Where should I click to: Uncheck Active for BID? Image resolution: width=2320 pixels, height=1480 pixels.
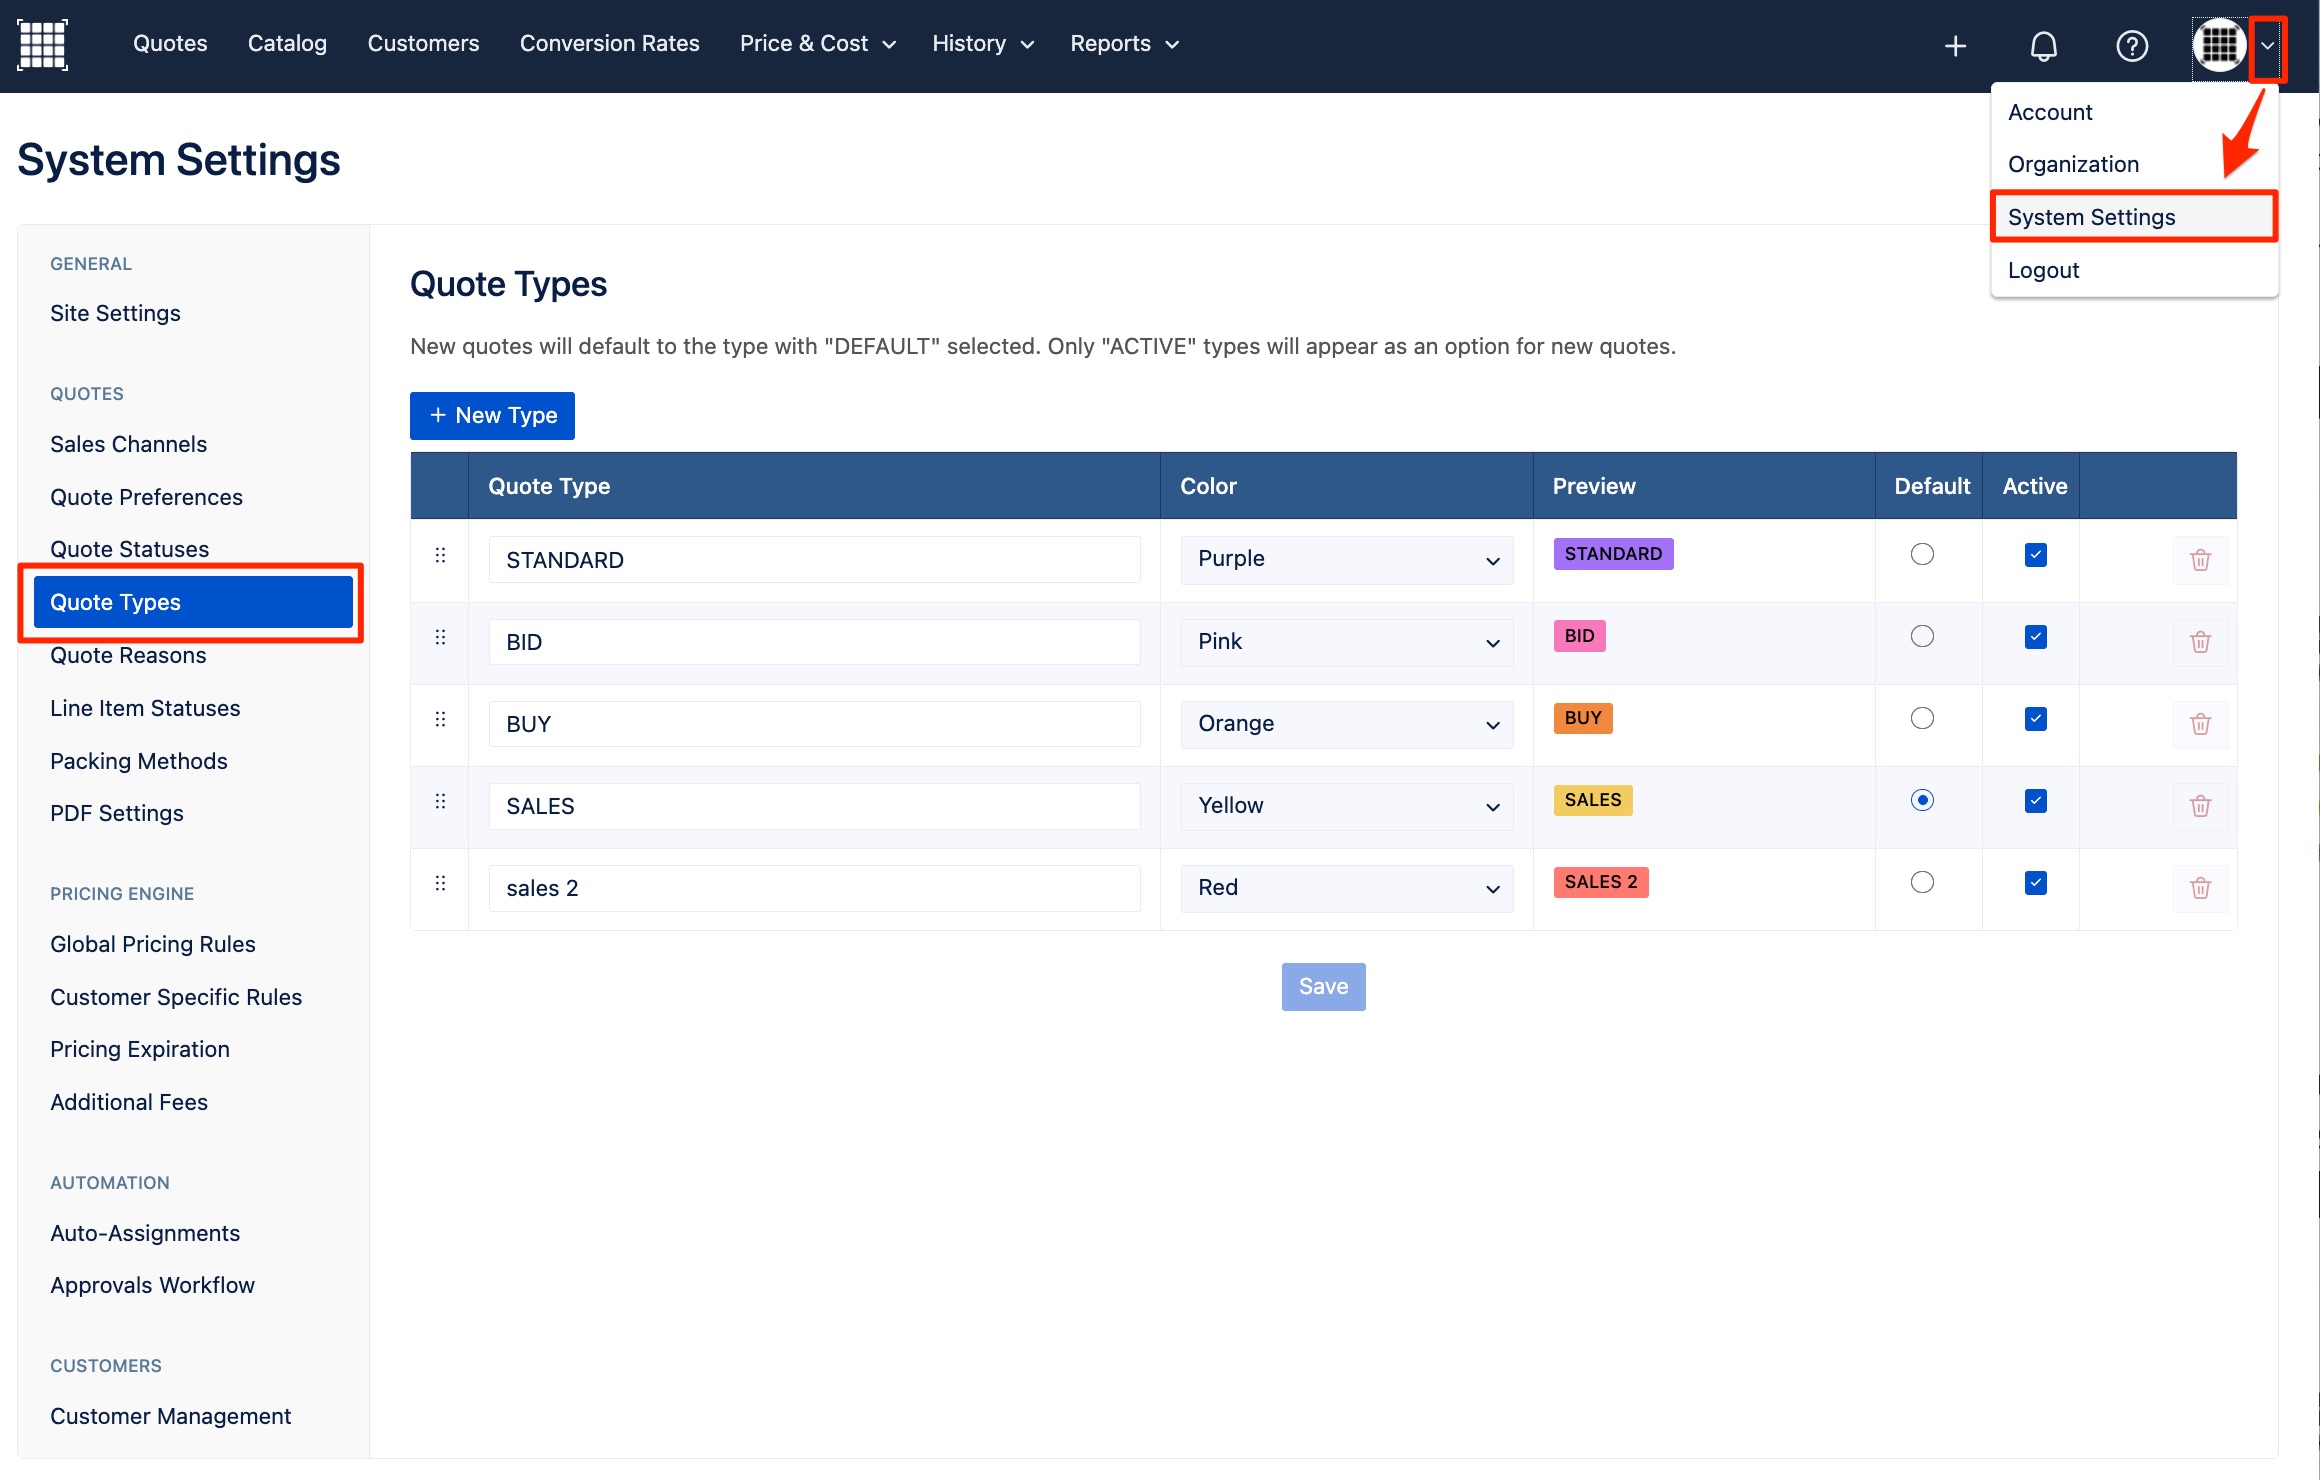(x=2035, y=637)
